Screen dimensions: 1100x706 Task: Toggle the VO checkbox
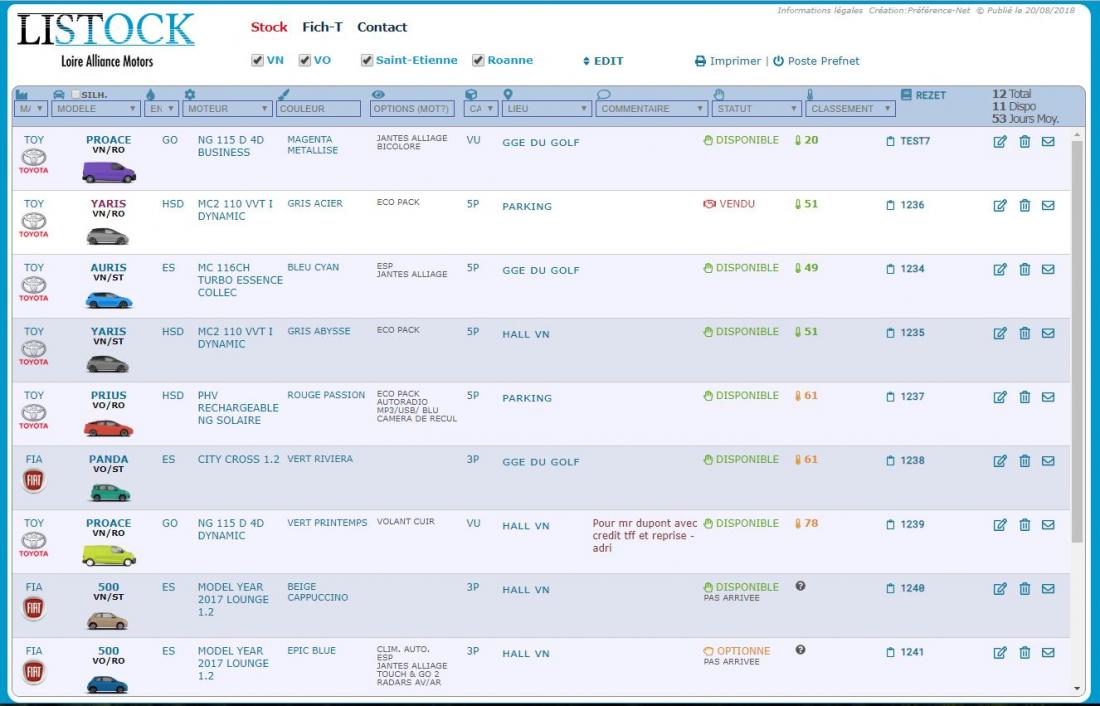coord(304,60)
